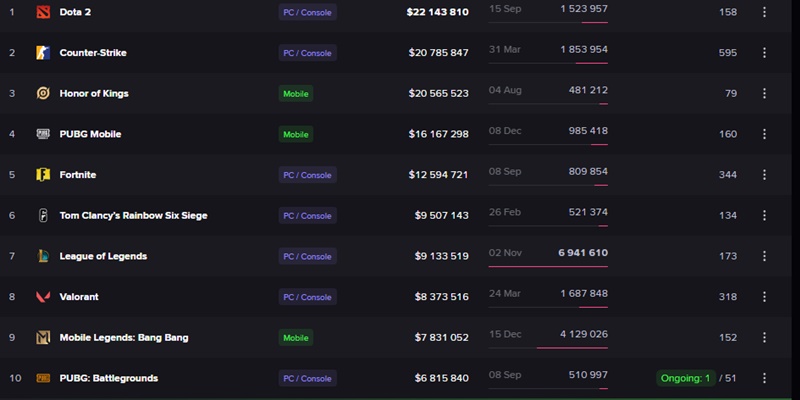Click the Counter-Strike game icon
The image size is (800, 400).
click(43, 53)
